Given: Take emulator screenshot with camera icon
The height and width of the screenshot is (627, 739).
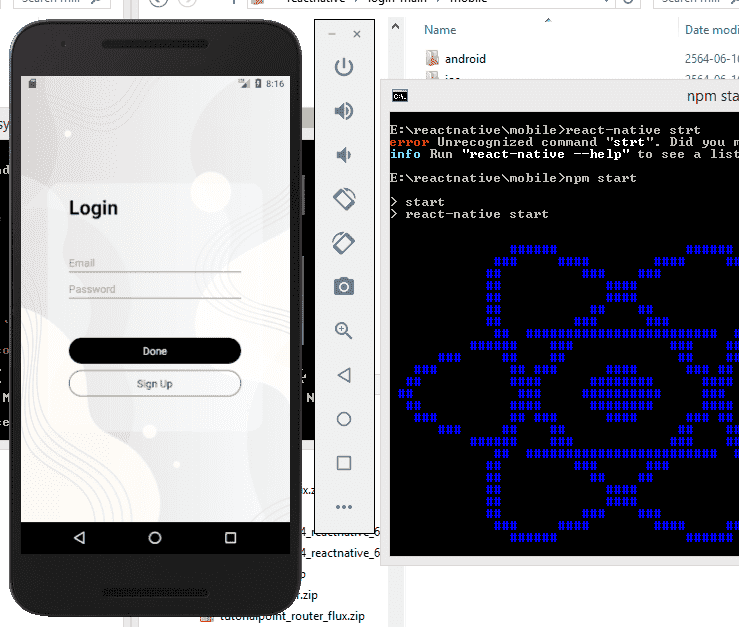Looking at the screenshot, I should [344, 287].
